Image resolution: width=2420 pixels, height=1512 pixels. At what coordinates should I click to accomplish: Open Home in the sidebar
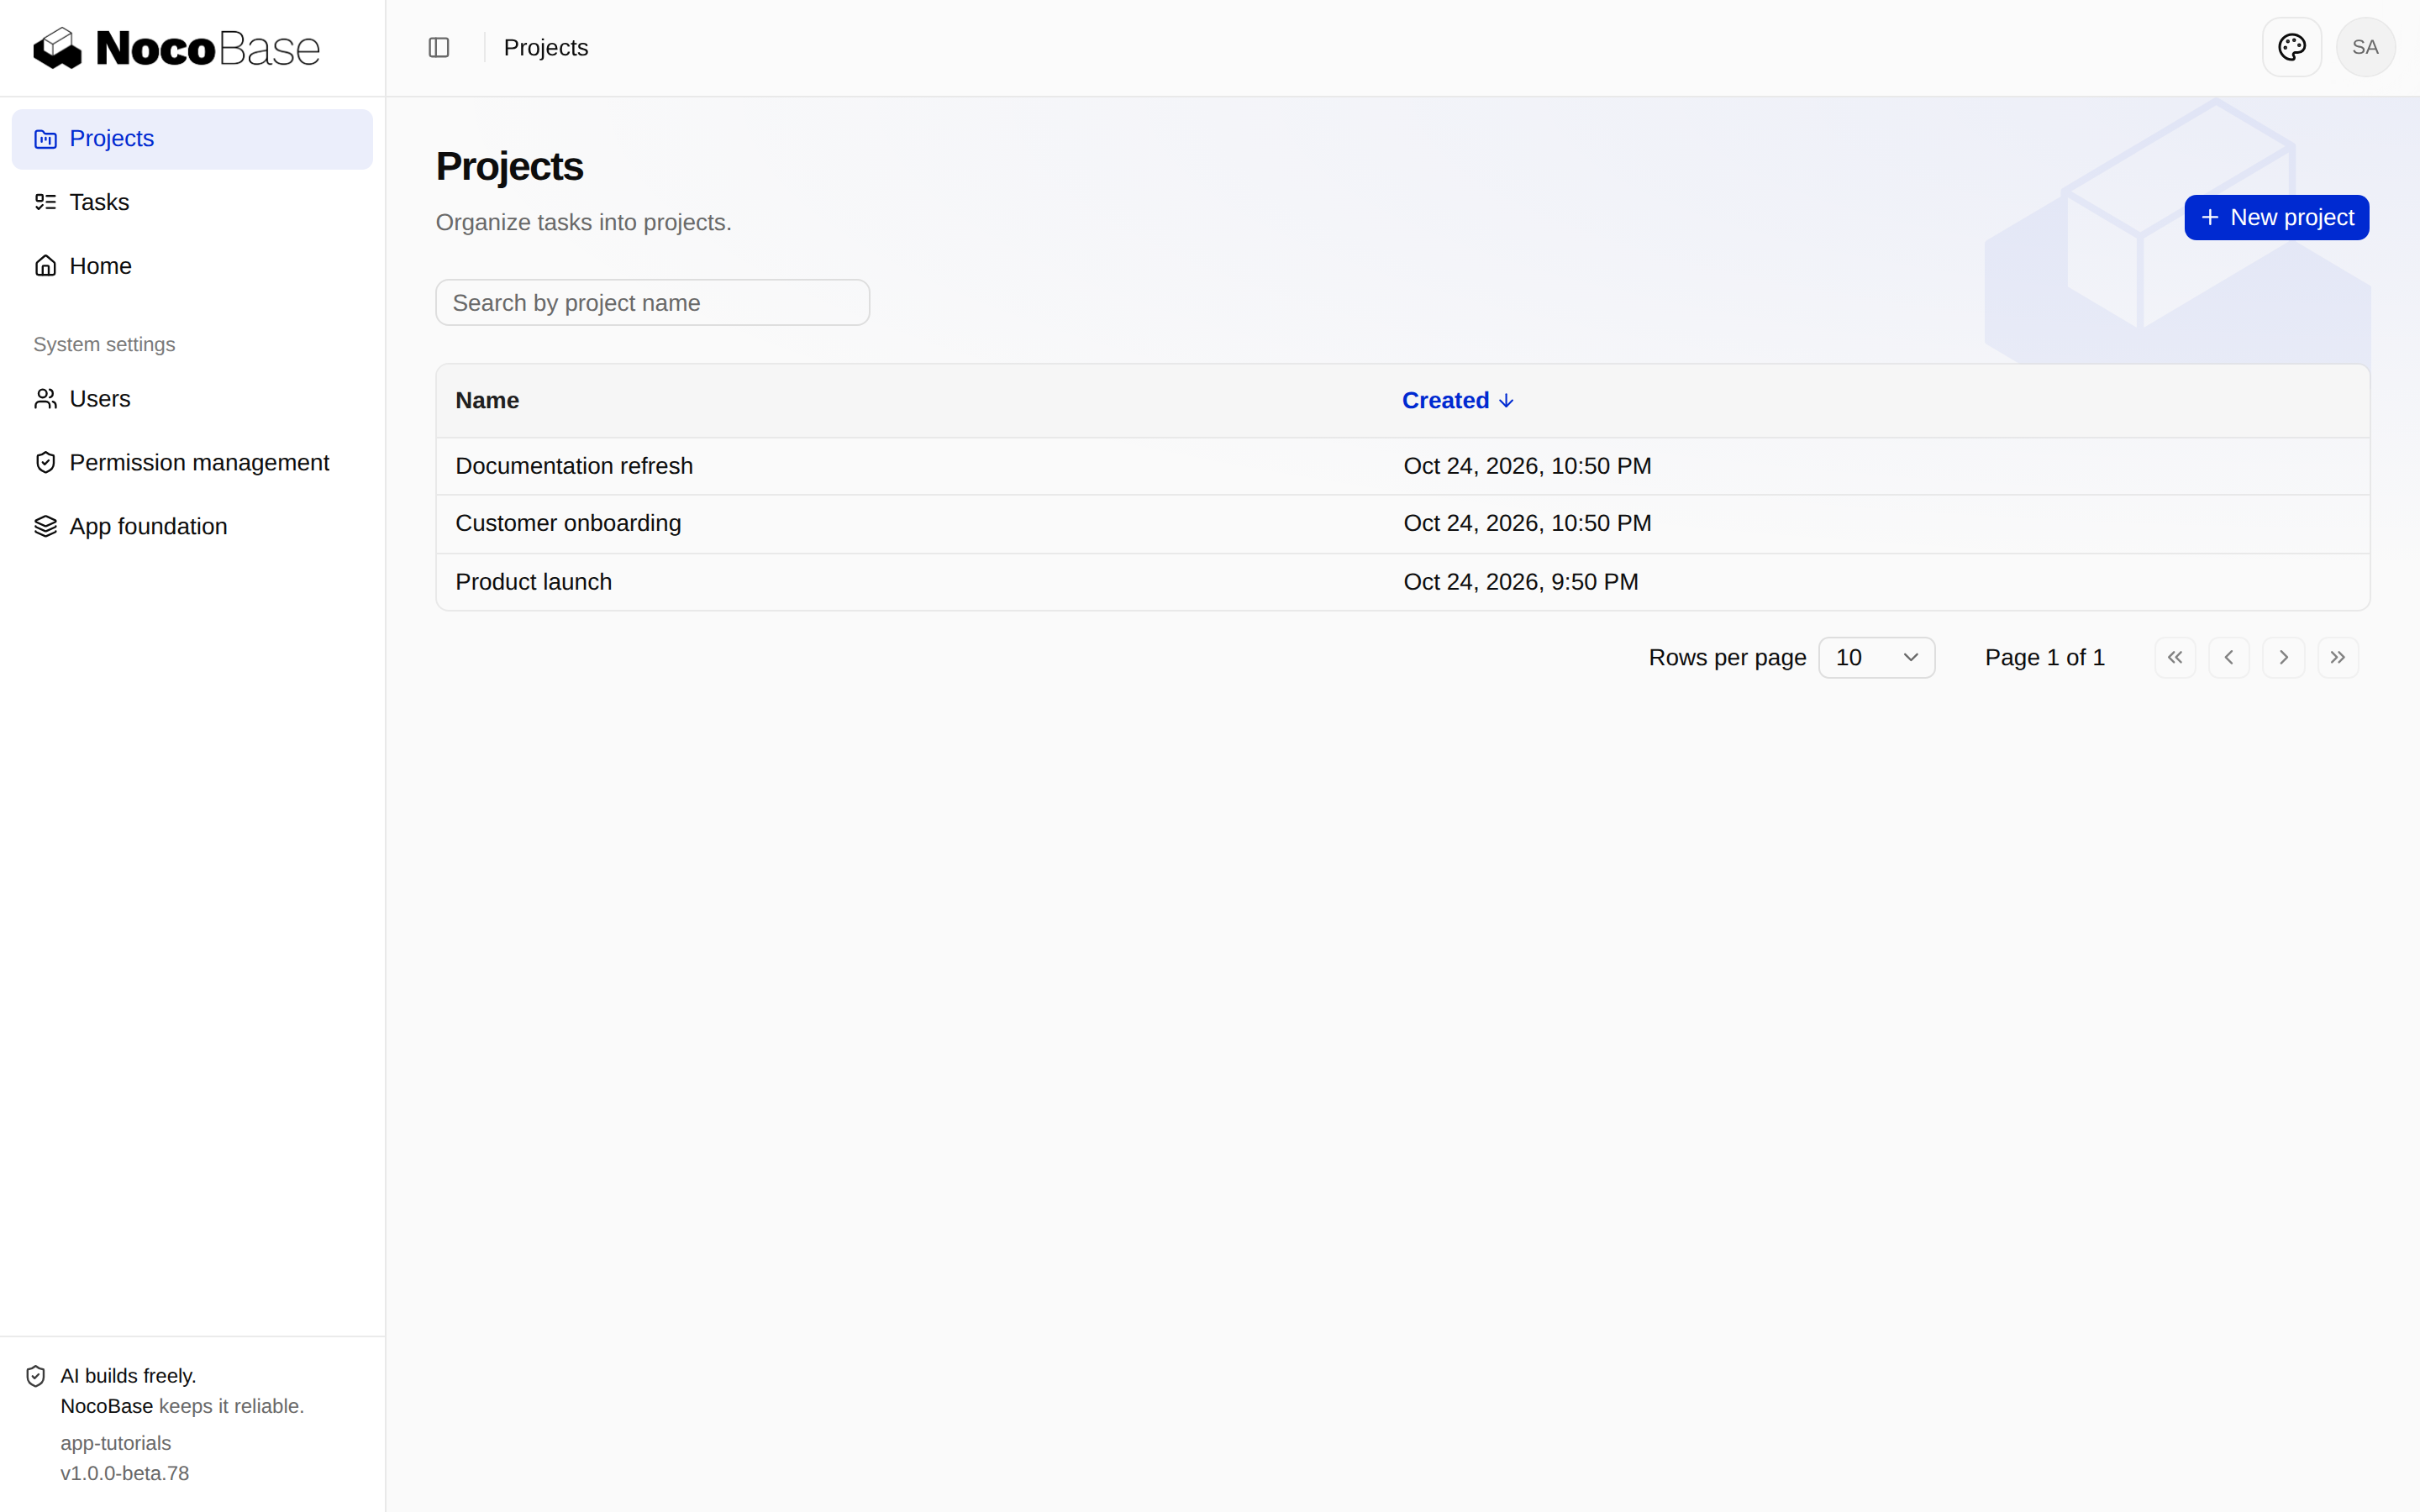[192, 266]
